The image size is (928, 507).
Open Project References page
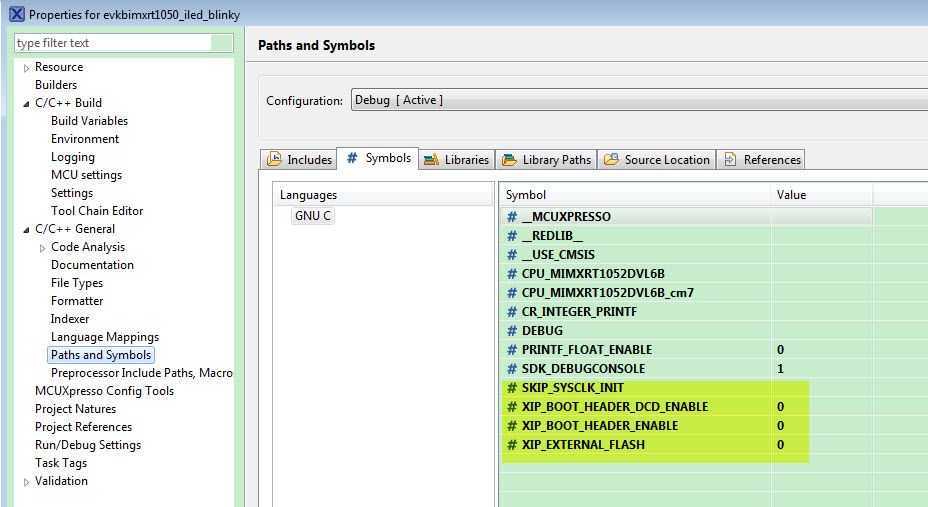83,427
